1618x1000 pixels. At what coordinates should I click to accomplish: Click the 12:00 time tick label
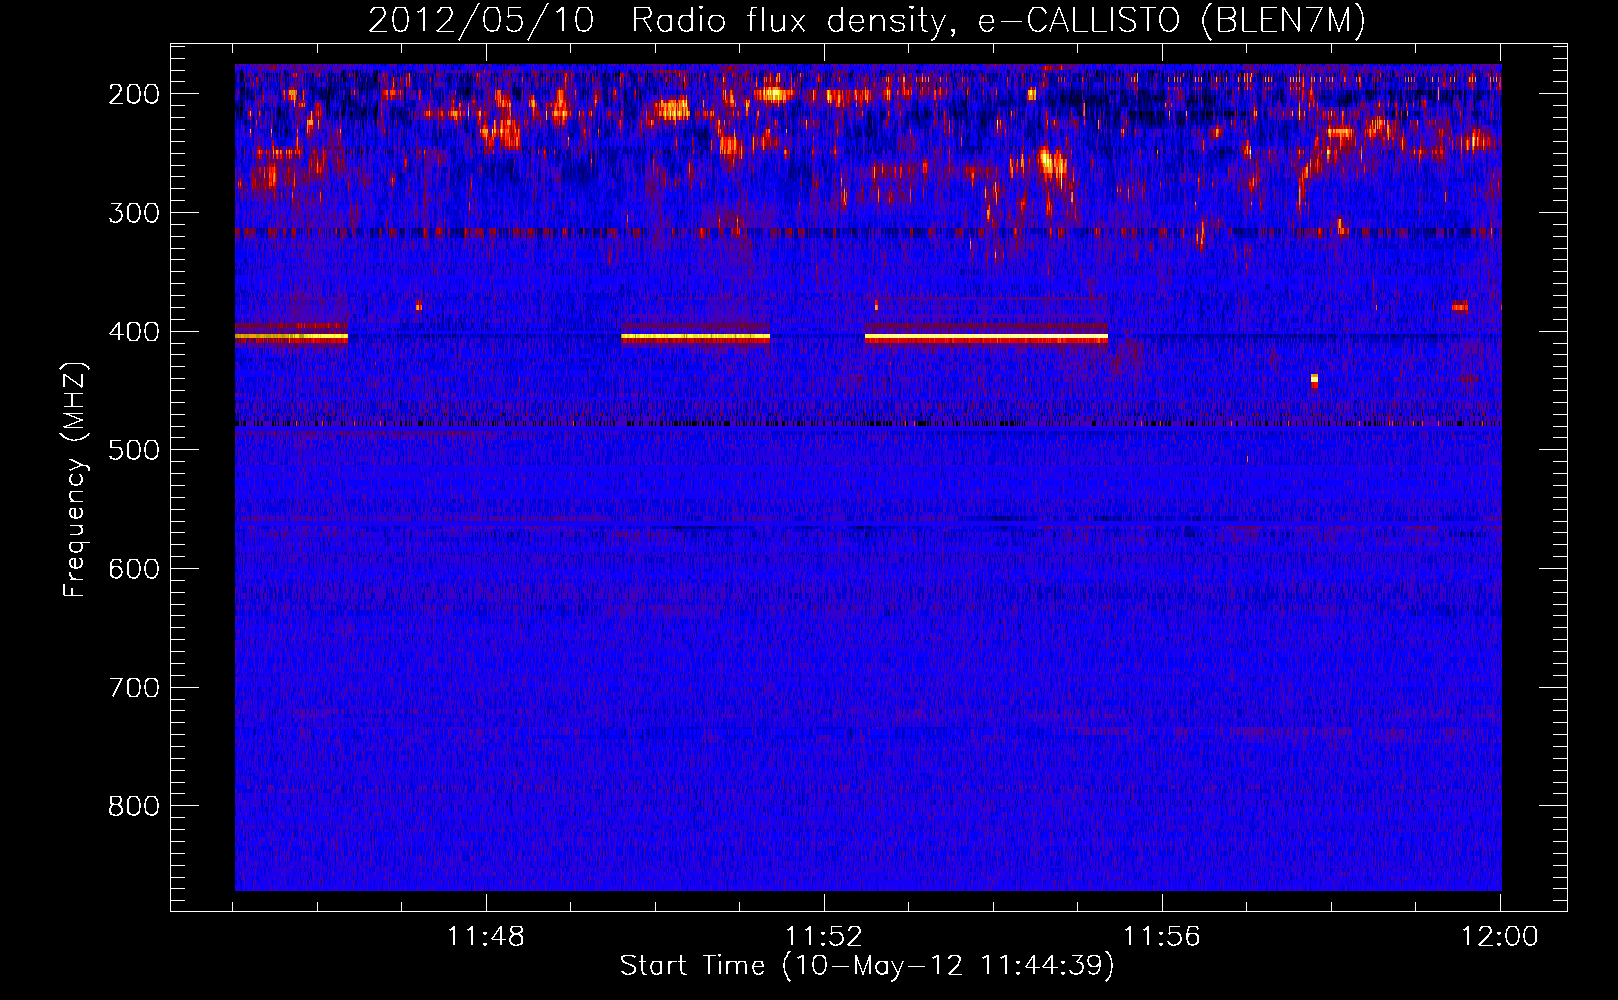tap(1499, 937)
